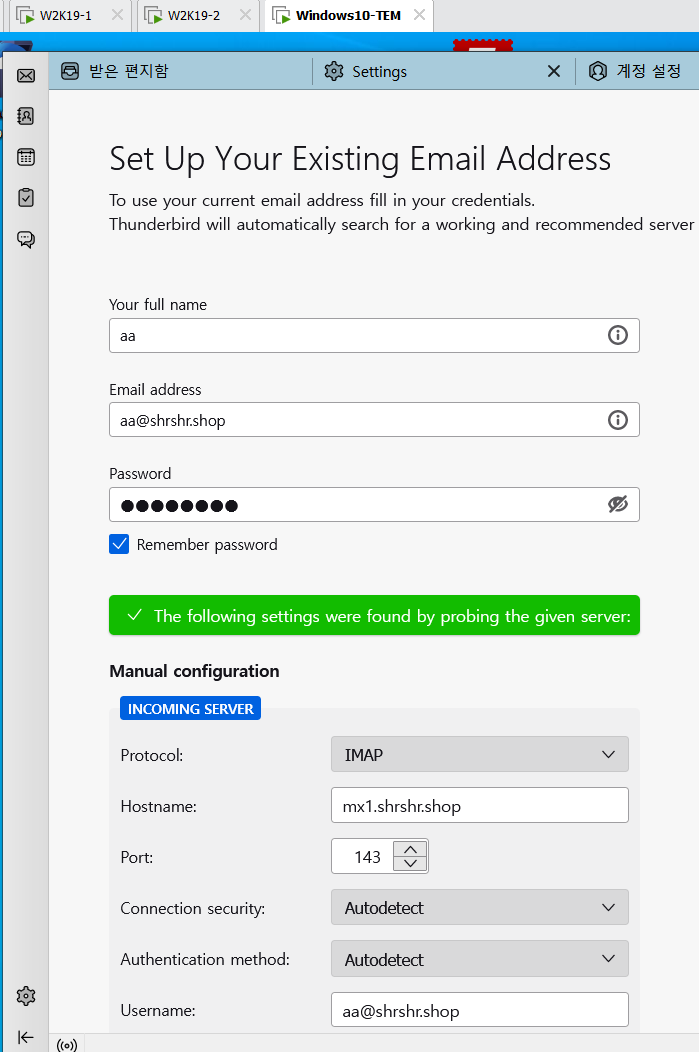Uncheck Remember password checkbox
699x1052 pixels.
point(119,543)
